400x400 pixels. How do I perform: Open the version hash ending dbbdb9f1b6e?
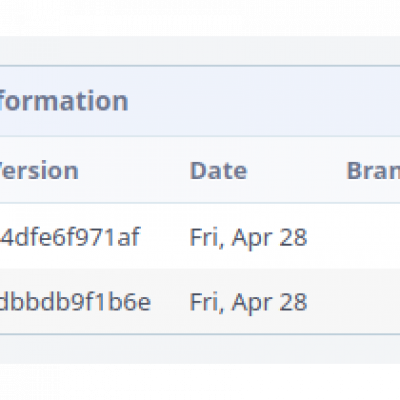coord(75,302)
